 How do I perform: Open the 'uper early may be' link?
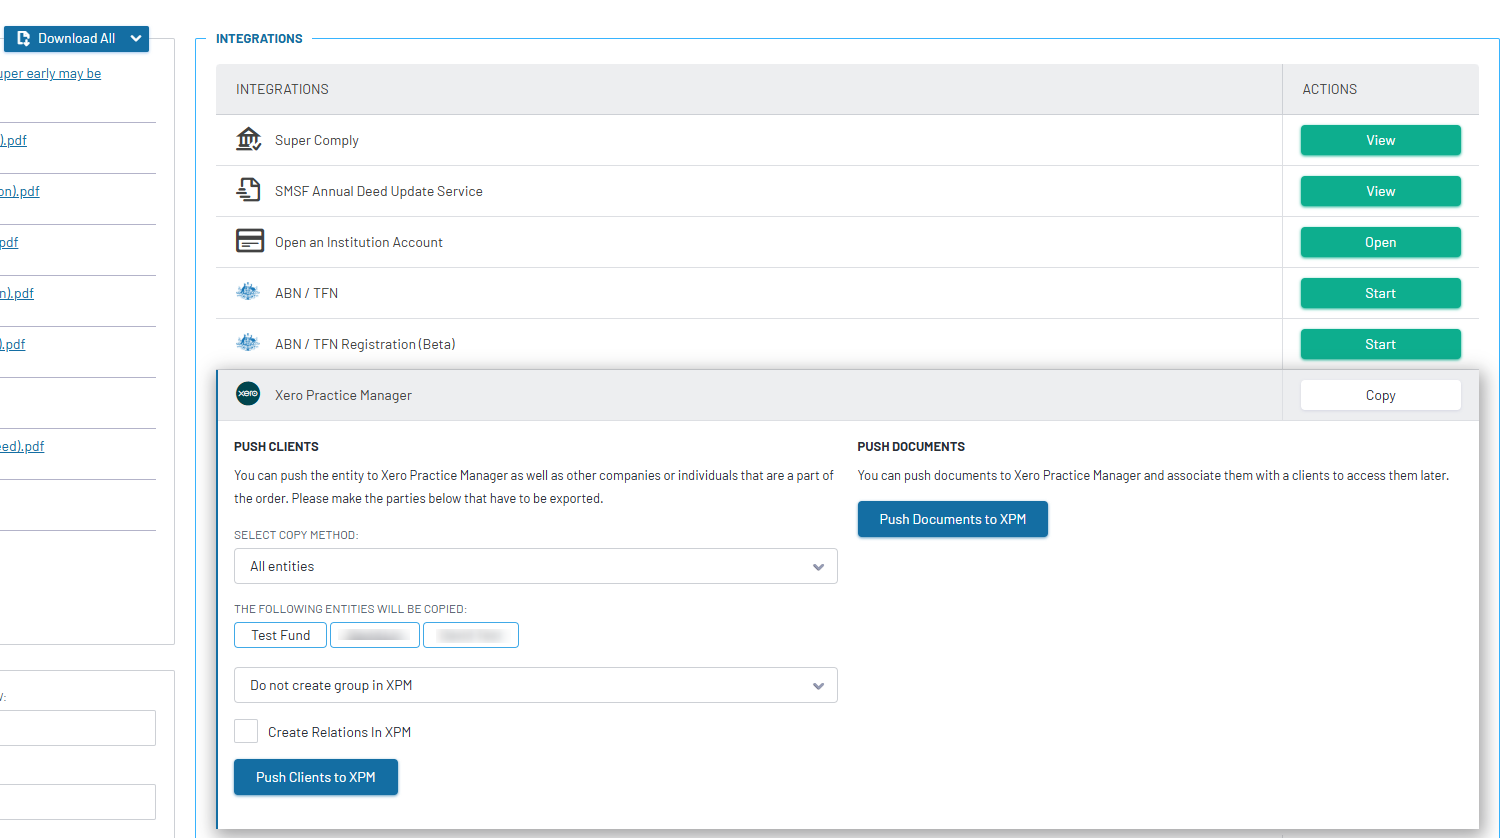click(50, 73)
